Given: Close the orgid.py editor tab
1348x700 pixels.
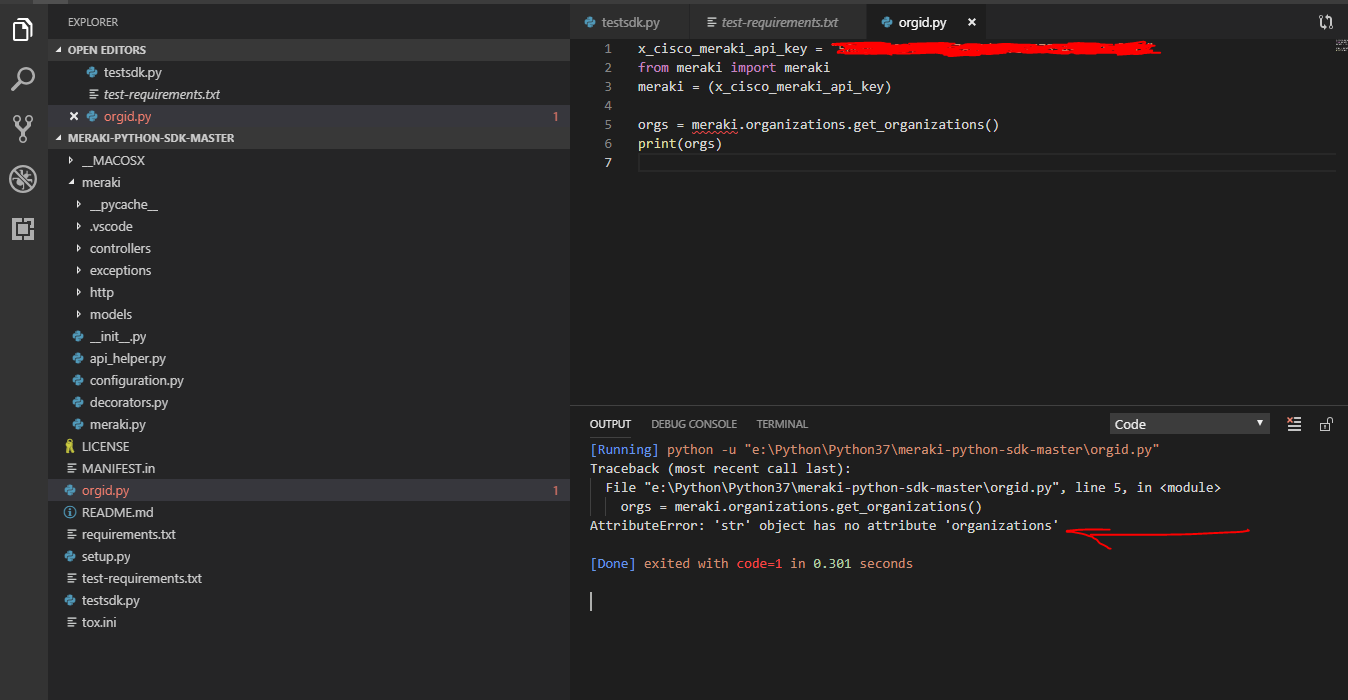Looking at the screenshot, I should pos(971,22).
